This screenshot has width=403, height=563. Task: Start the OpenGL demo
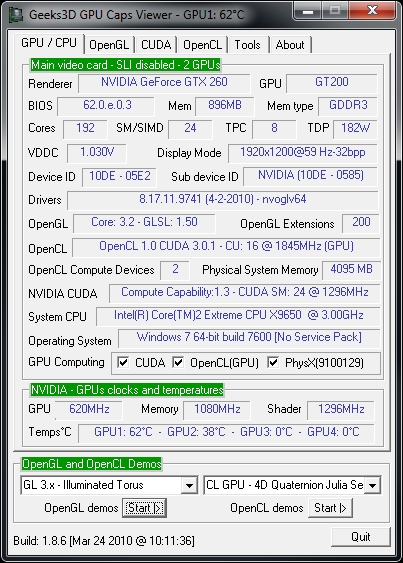(144, 508)
